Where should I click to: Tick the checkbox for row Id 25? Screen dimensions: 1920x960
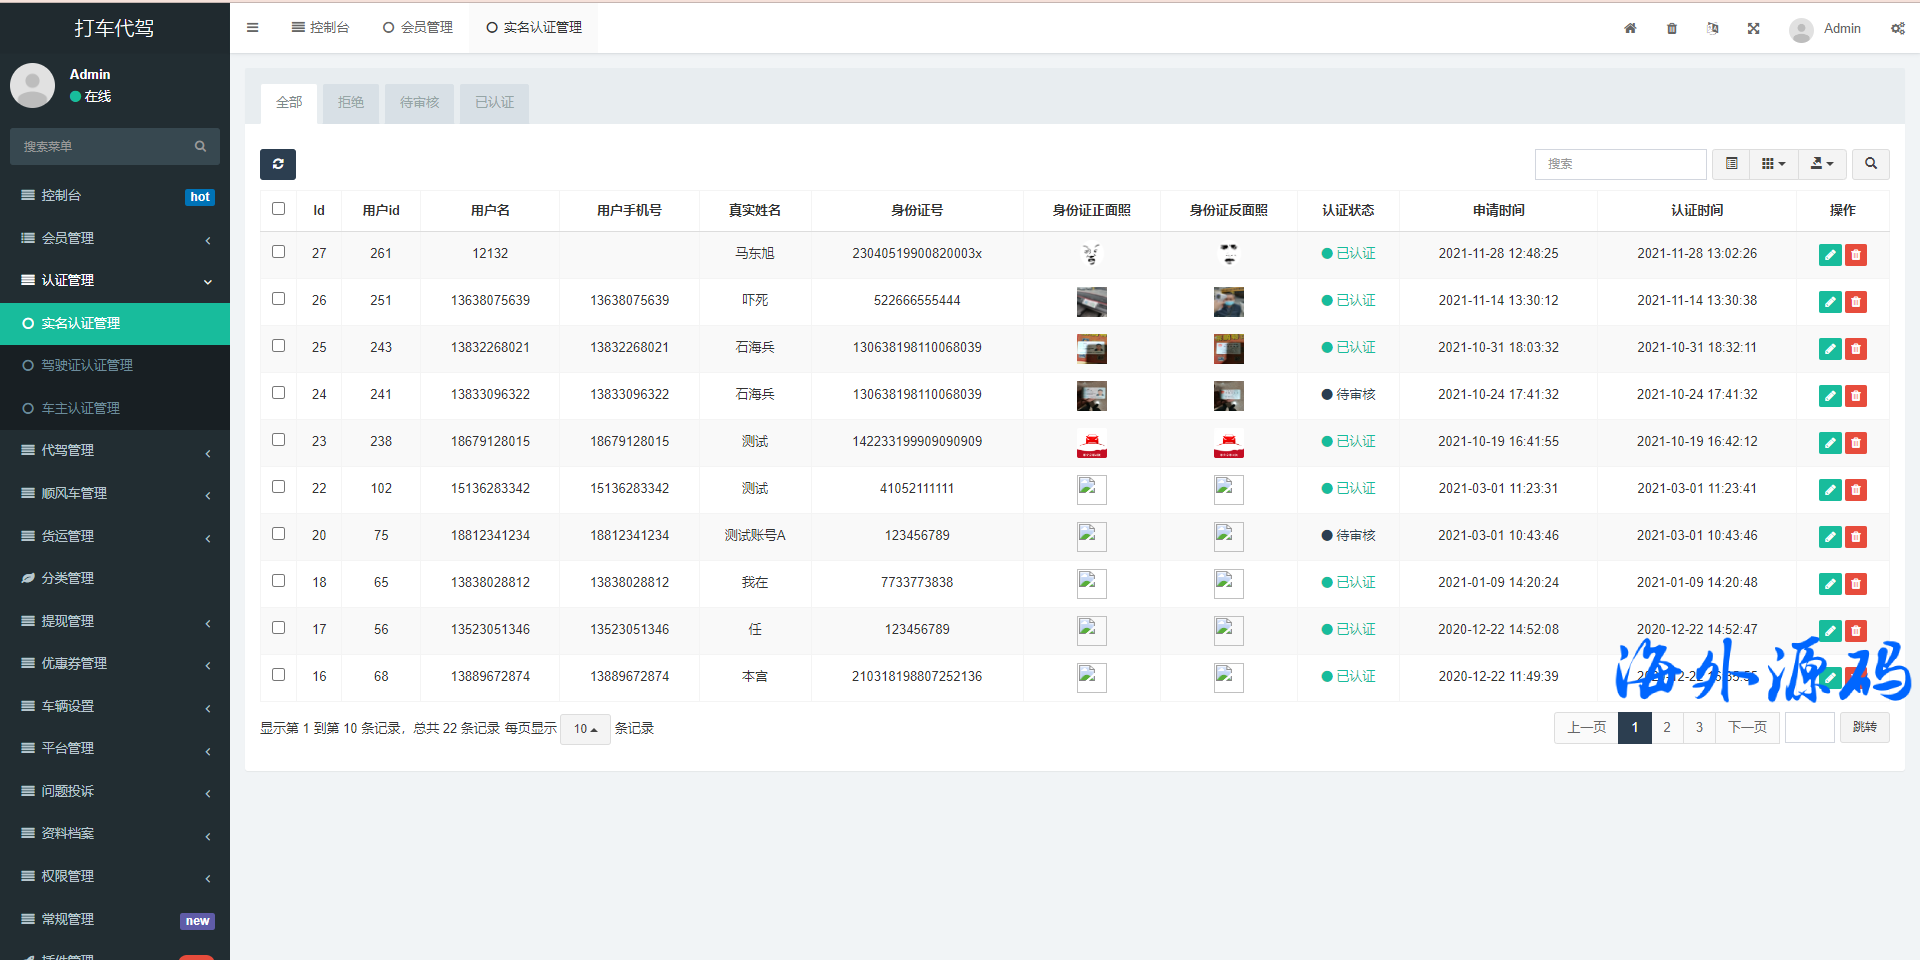pos(278,346)
